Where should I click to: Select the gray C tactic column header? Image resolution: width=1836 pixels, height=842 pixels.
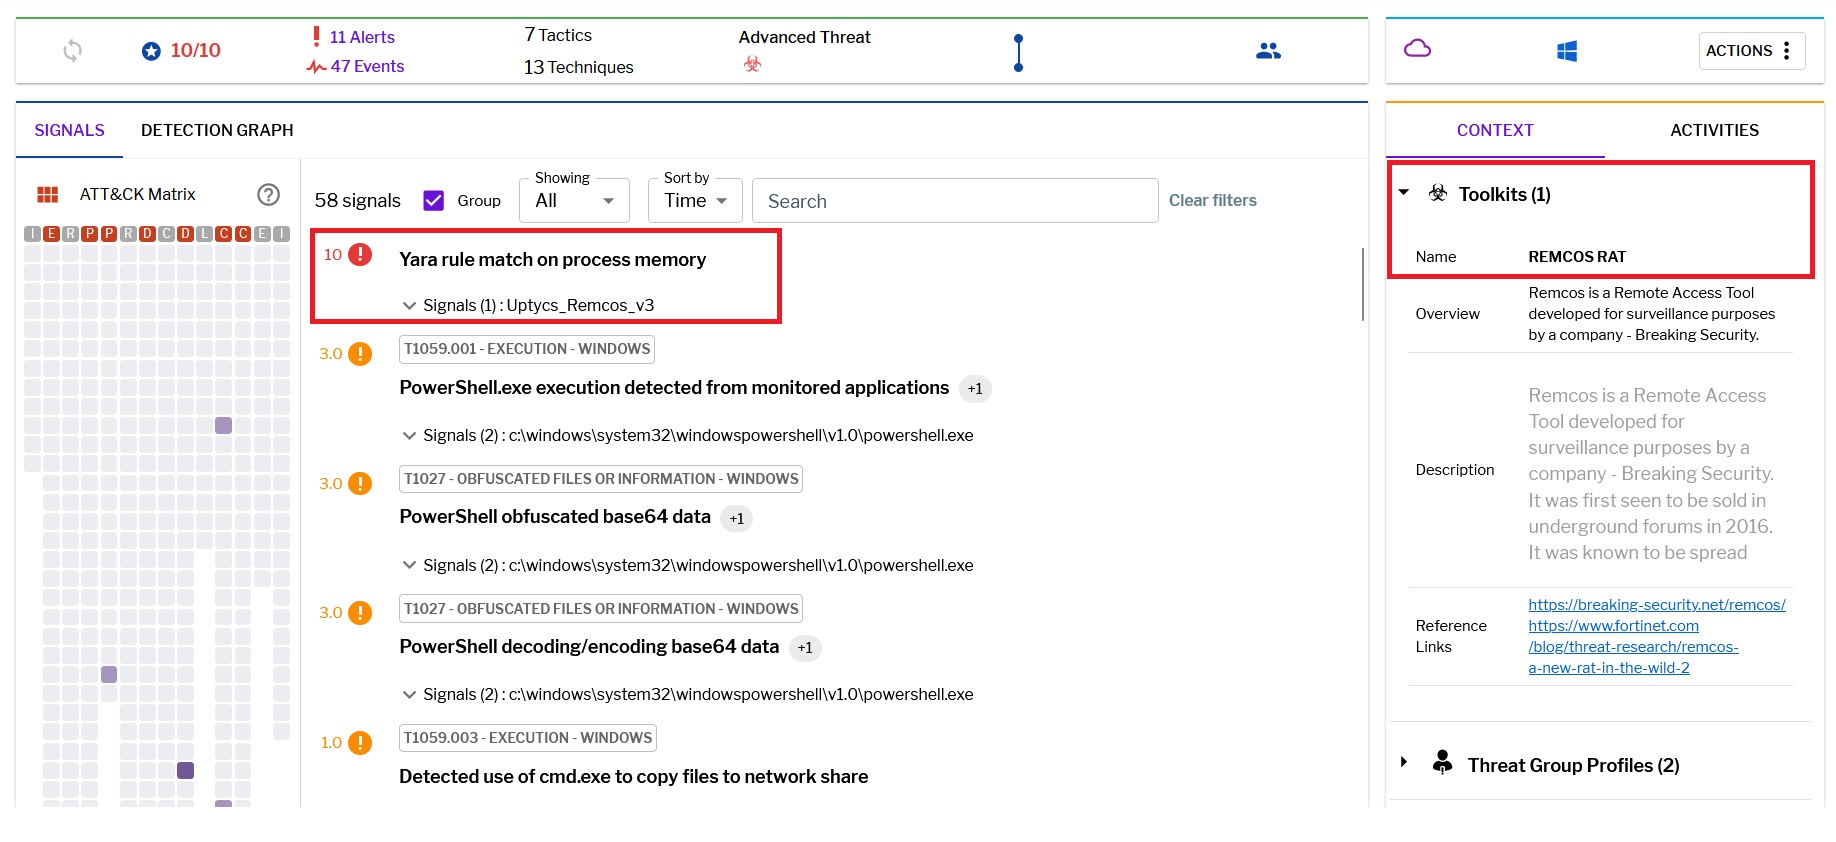point(166,233)
